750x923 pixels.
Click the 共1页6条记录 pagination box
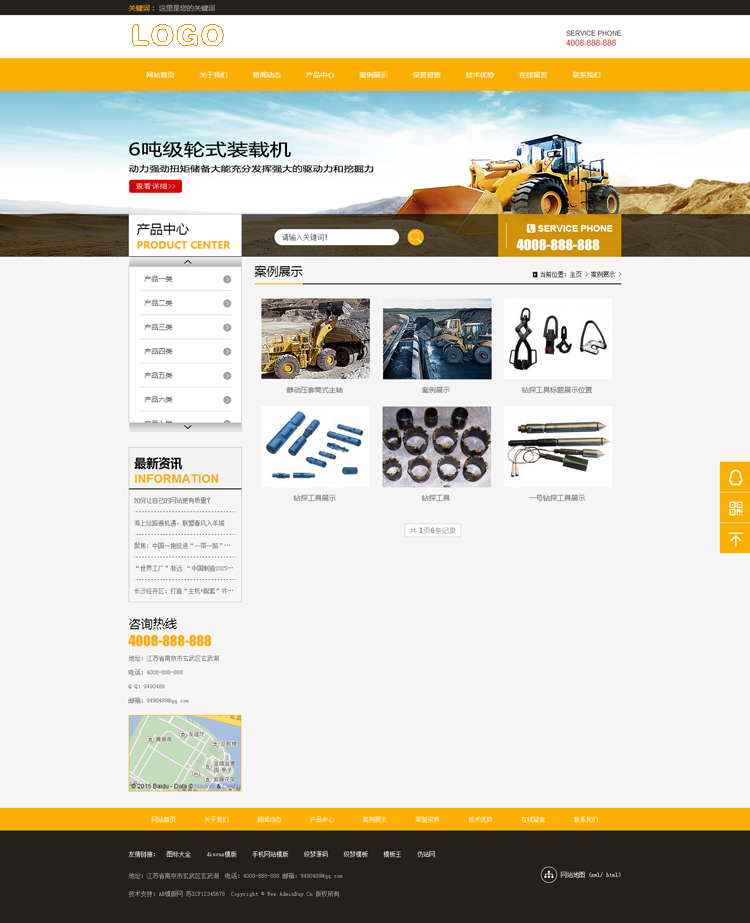[x=433, y=530]
